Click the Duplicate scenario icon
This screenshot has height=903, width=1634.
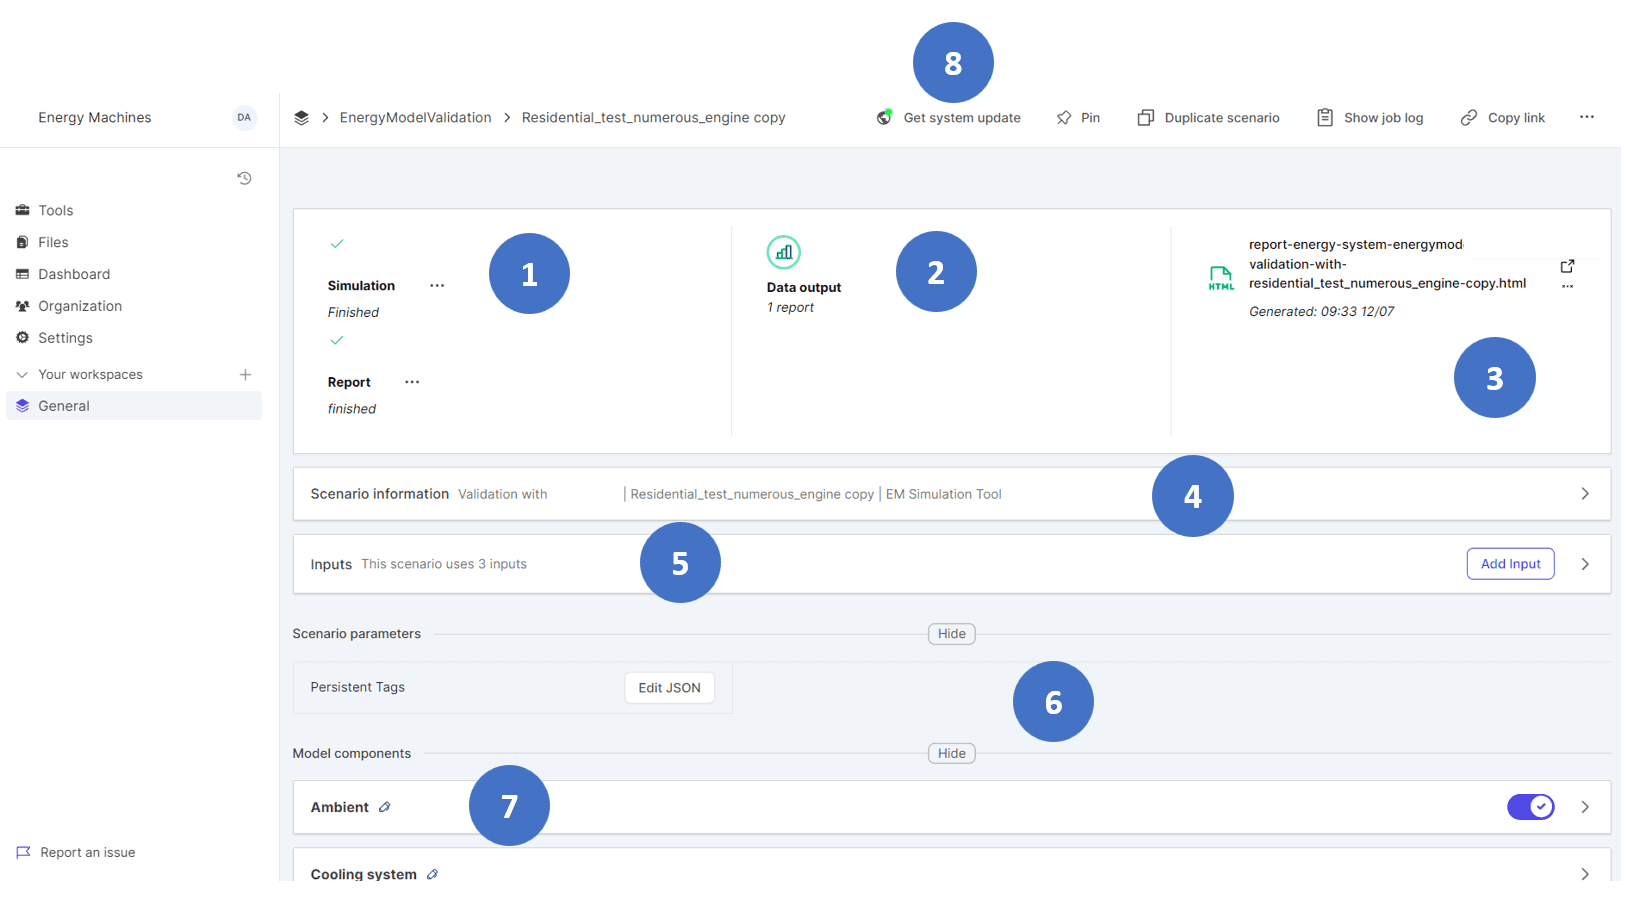pos(1146,118)
